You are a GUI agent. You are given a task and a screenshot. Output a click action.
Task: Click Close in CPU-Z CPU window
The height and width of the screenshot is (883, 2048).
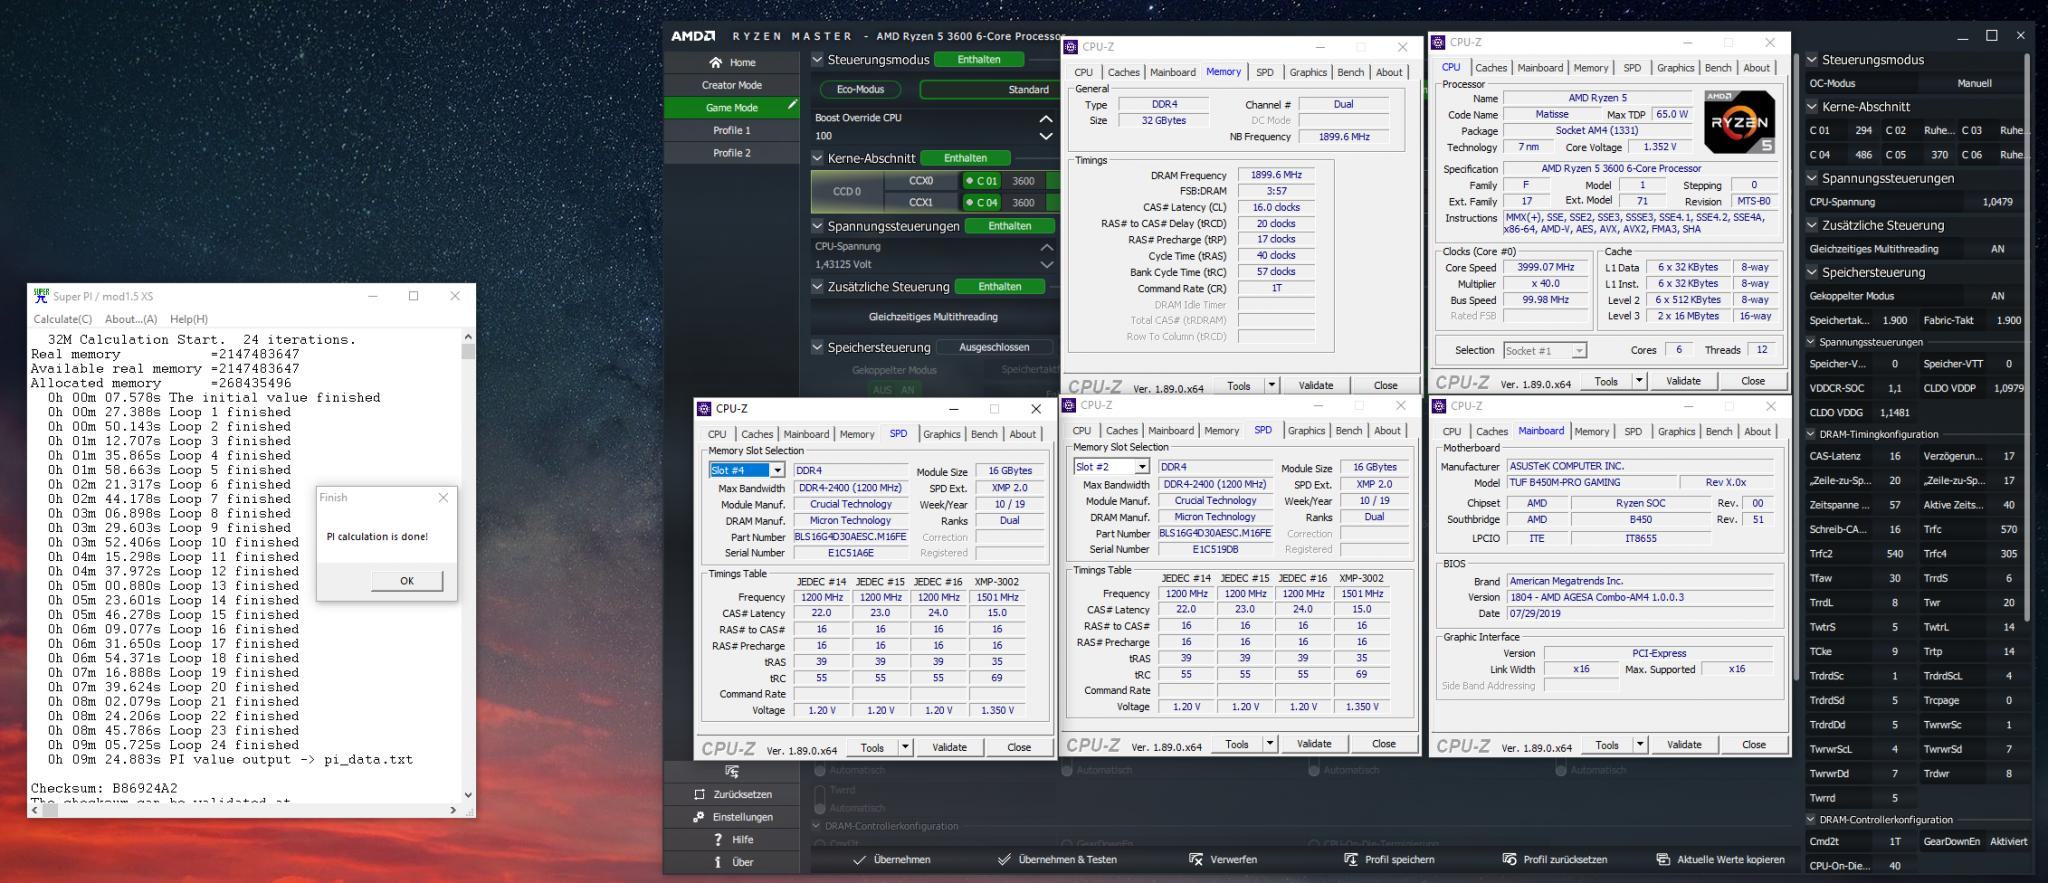pyautogui.click(x=1752, y=381)
